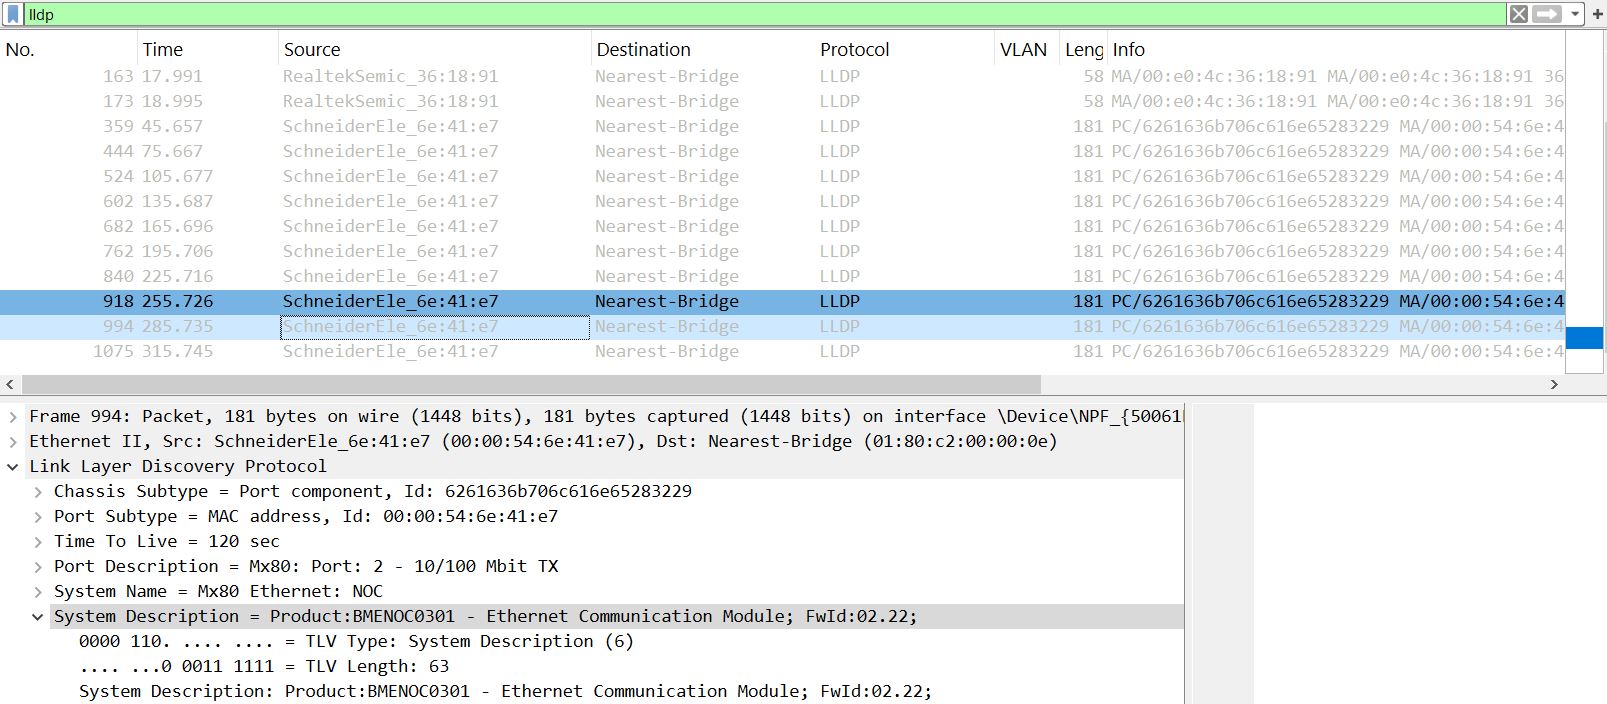Add a filter button with plus icon

(1597, 14)
